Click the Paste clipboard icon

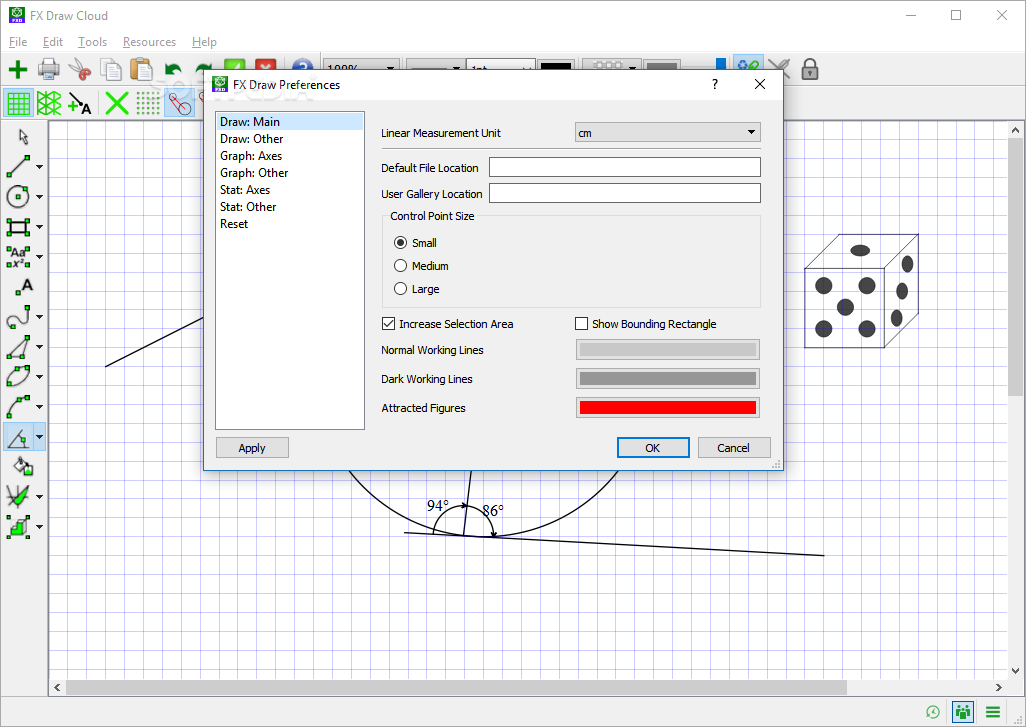coord(141,69)
